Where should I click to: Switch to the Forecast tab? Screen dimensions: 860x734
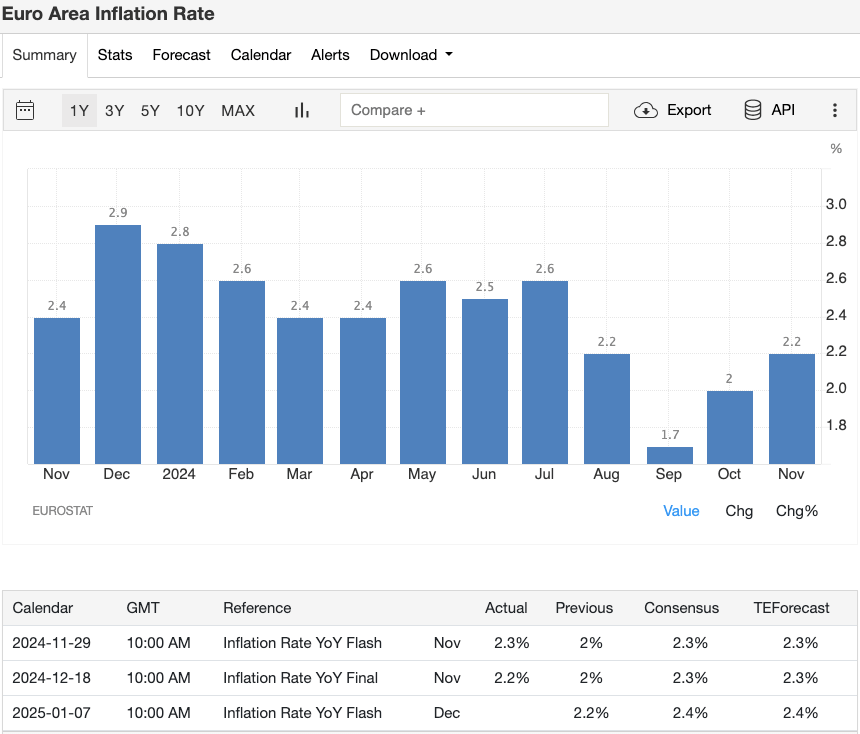(x=181, y=55)
